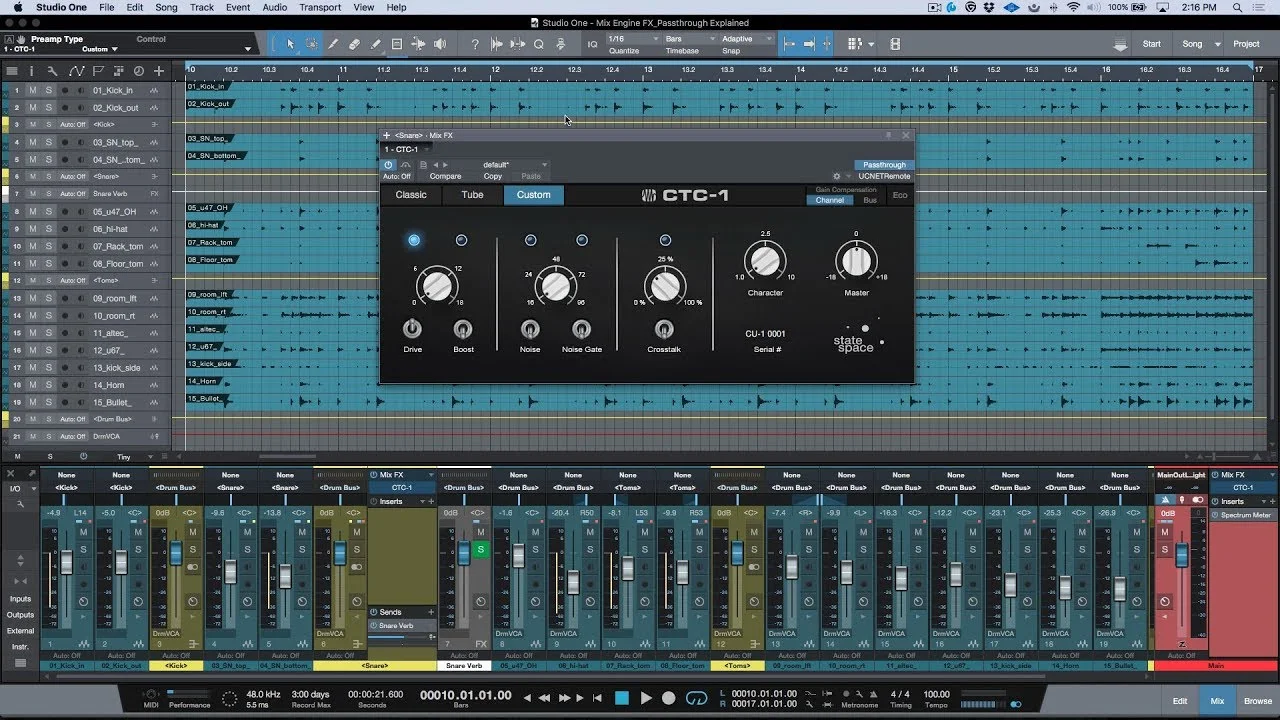Open the track list wrench settings icon

tap(52, 71)
